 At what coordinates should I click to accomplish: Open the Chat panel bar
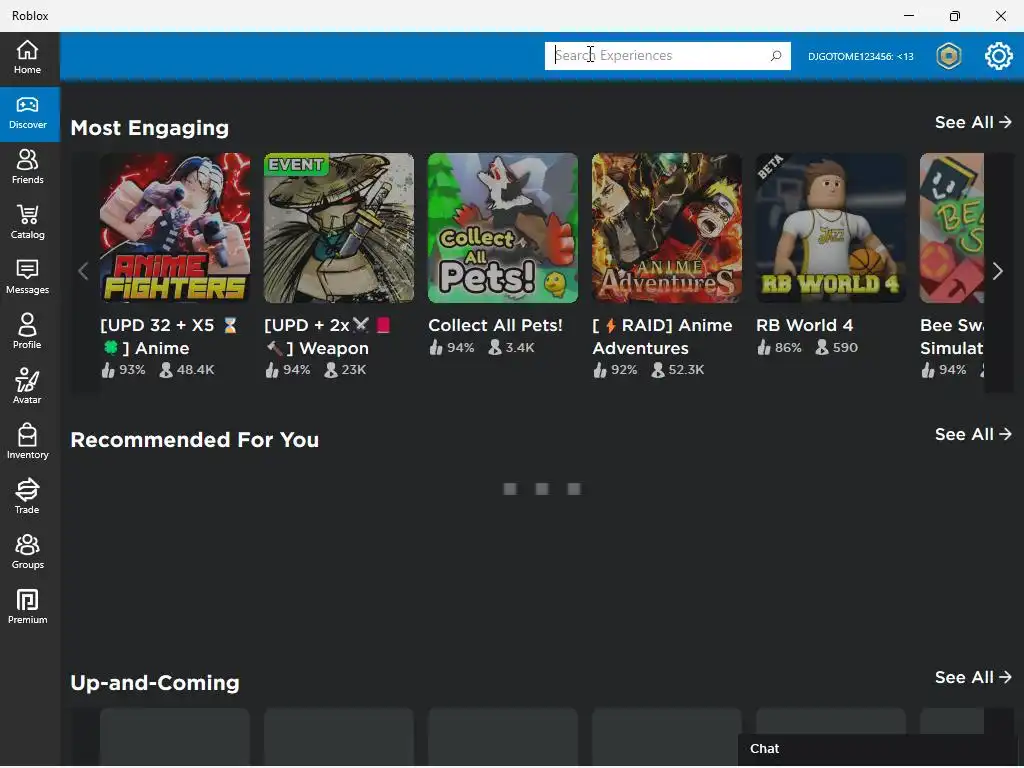[879, 749]
